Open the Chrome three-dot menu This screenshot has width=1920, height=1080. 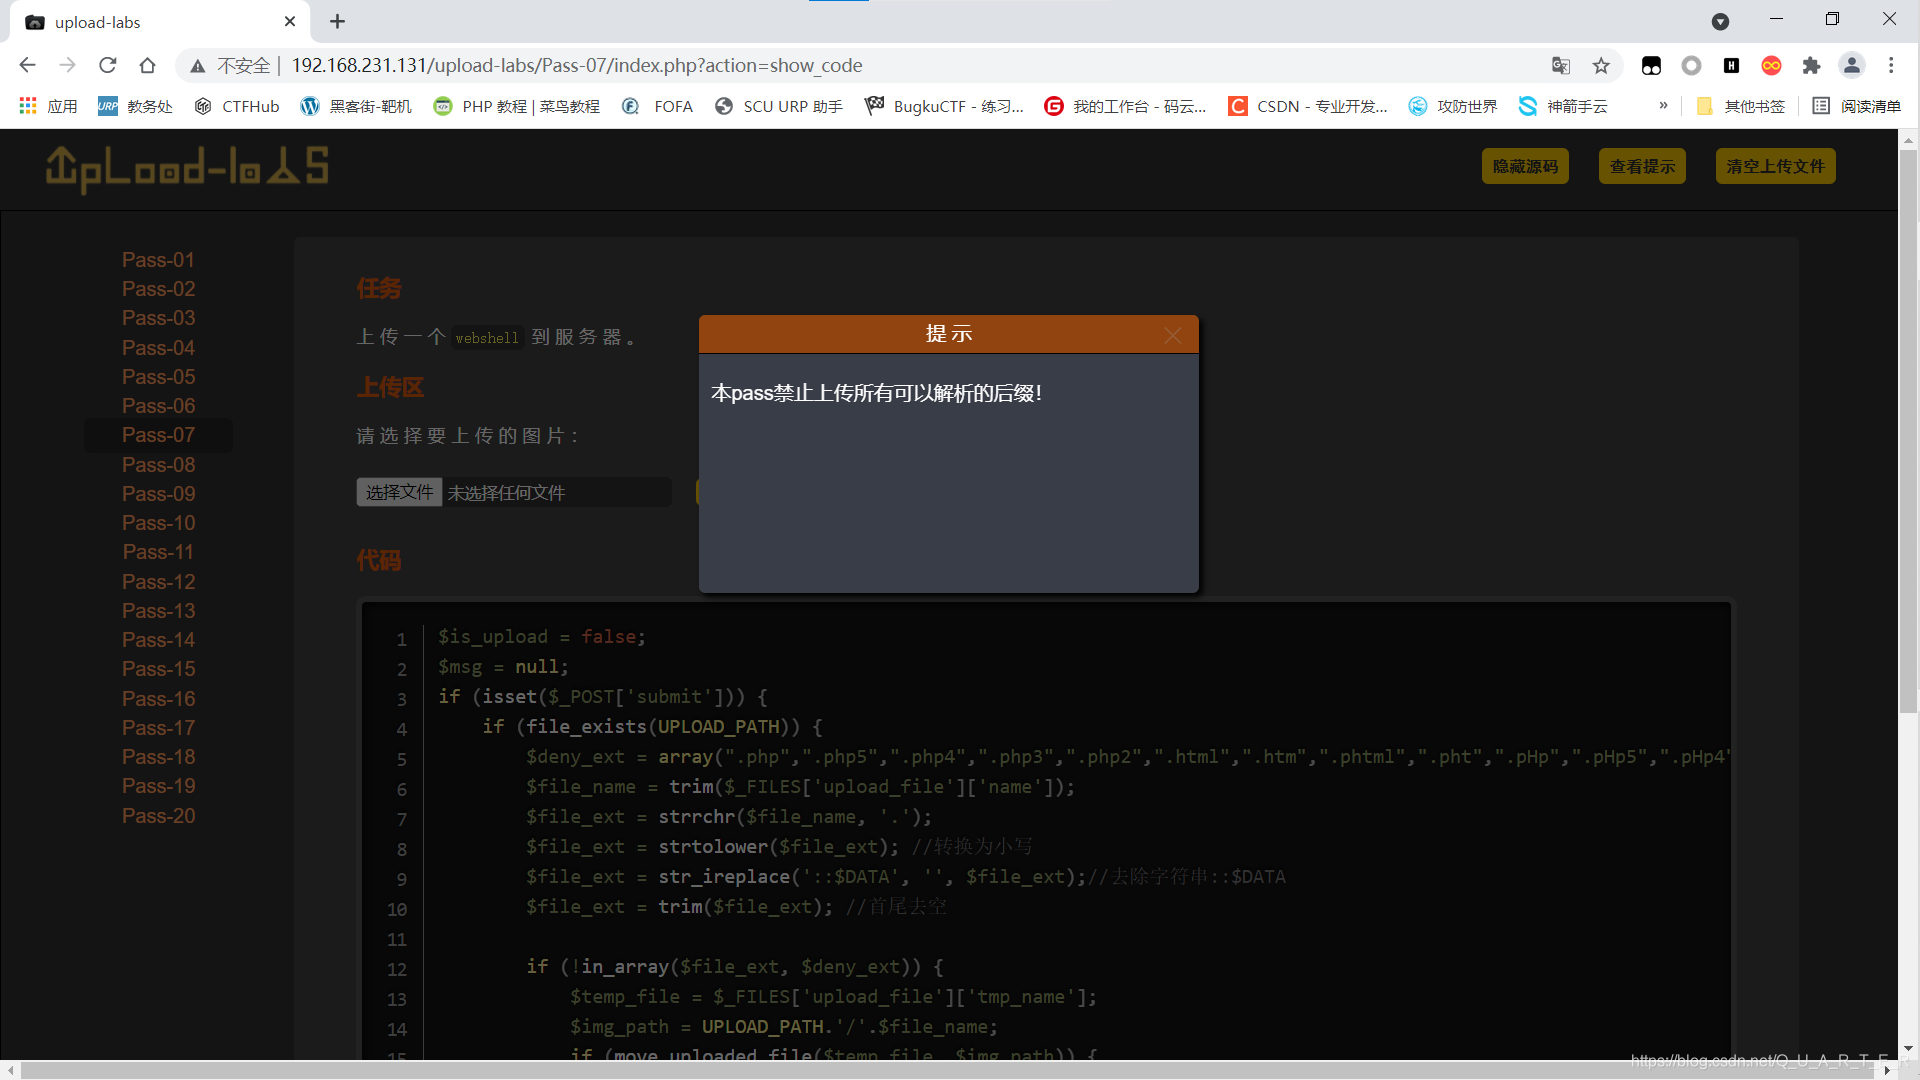click(1891, 65)
